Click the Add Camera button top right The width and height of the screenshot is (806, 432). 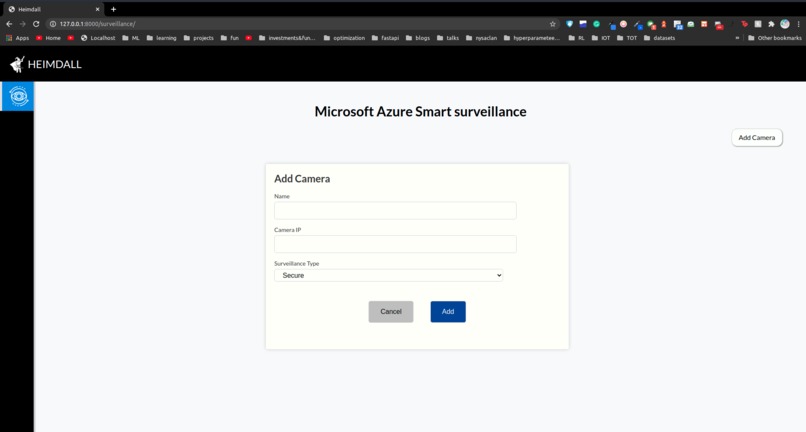click(x=757, y=137)
